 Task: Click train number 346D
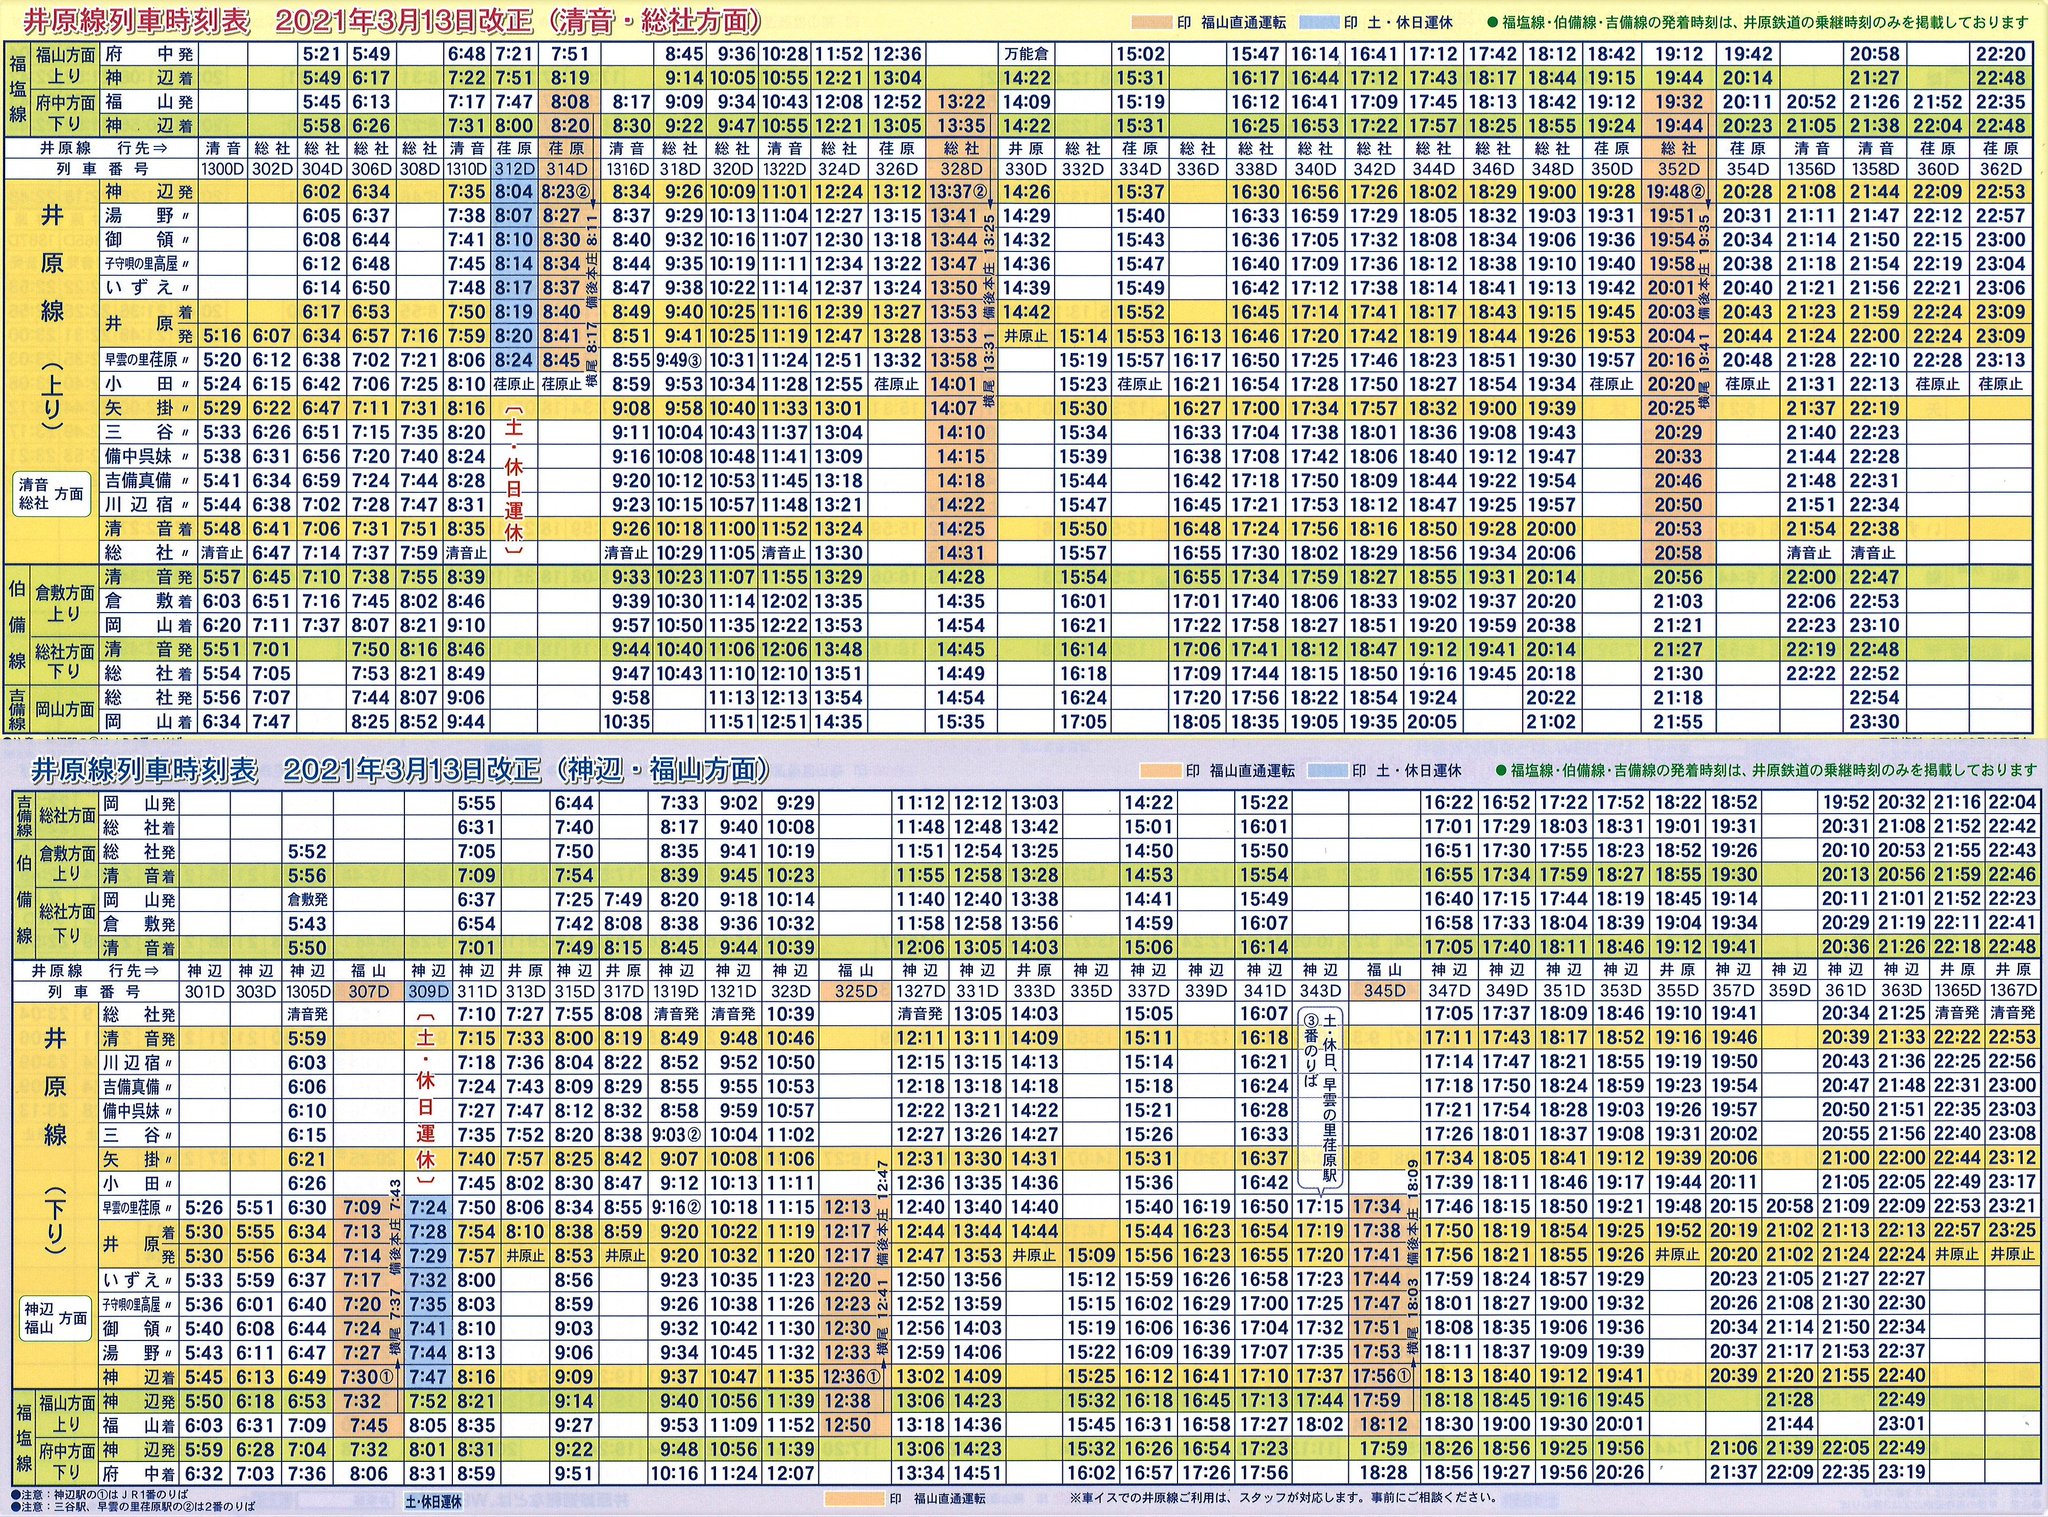click(x=1494, y=170)
